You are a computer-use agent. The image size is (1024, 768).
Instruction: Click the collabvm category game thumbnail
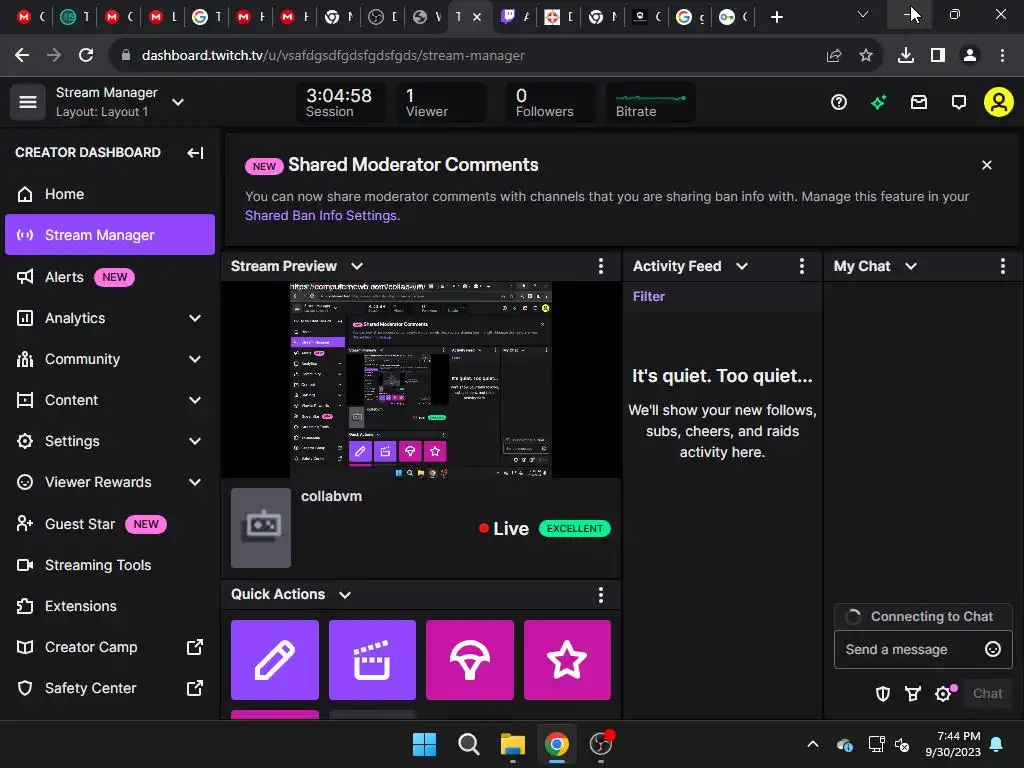coord(261,528)
